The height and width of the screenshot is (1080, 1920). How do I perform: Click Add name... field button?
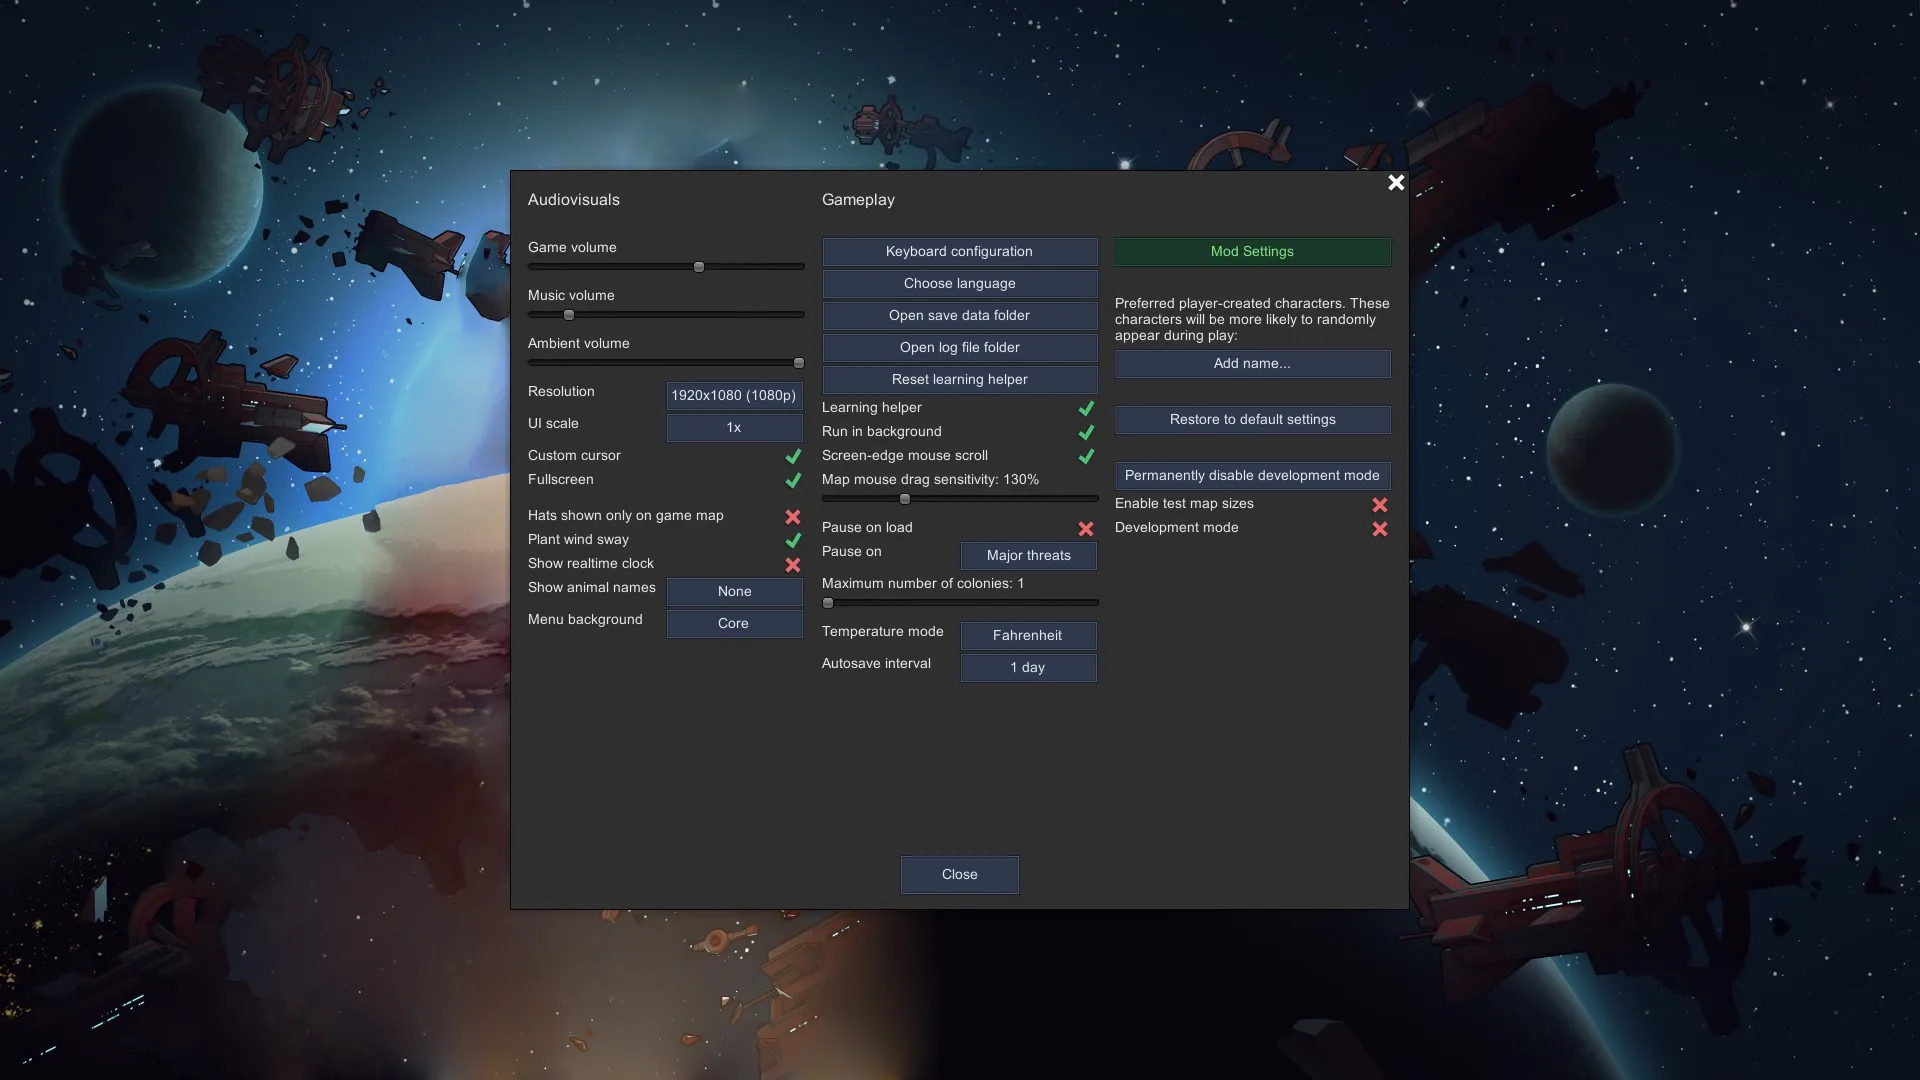(x=1252, y=363)
